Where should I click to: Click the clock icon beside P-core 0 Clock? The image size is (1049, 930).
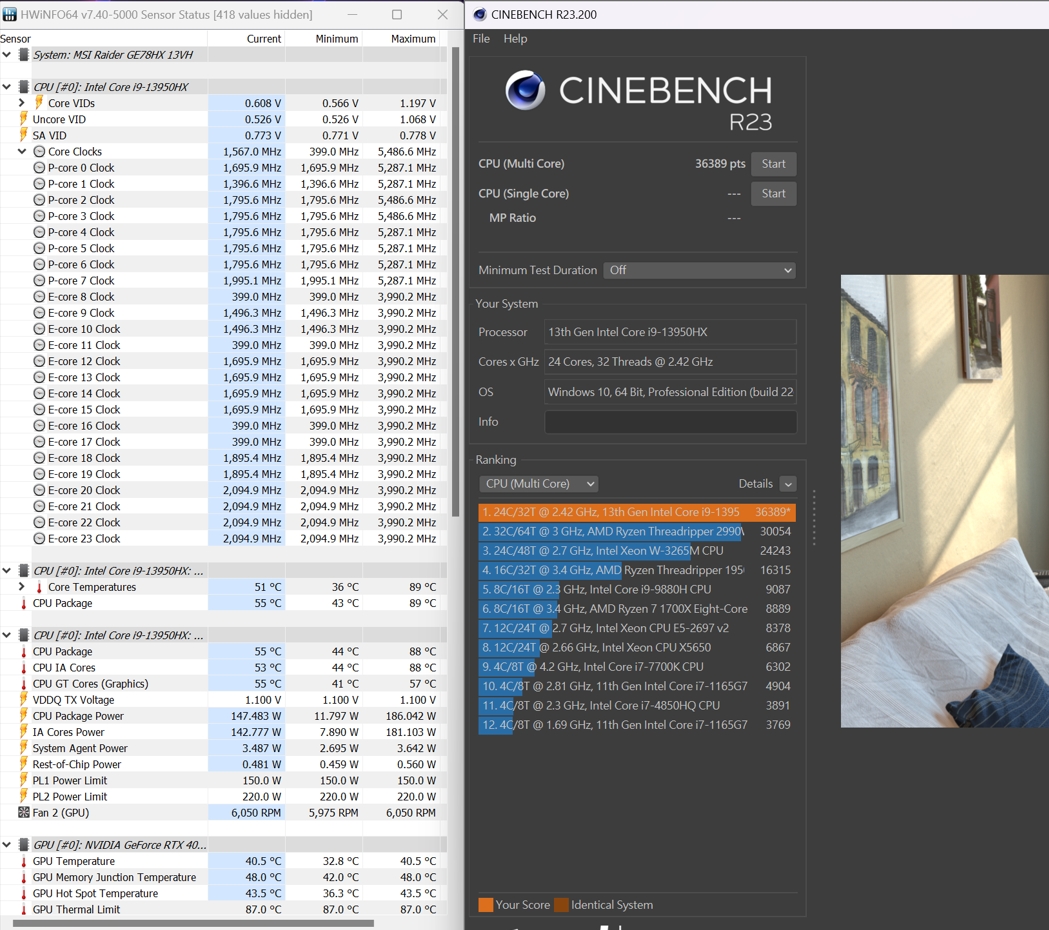pos(39,168)
